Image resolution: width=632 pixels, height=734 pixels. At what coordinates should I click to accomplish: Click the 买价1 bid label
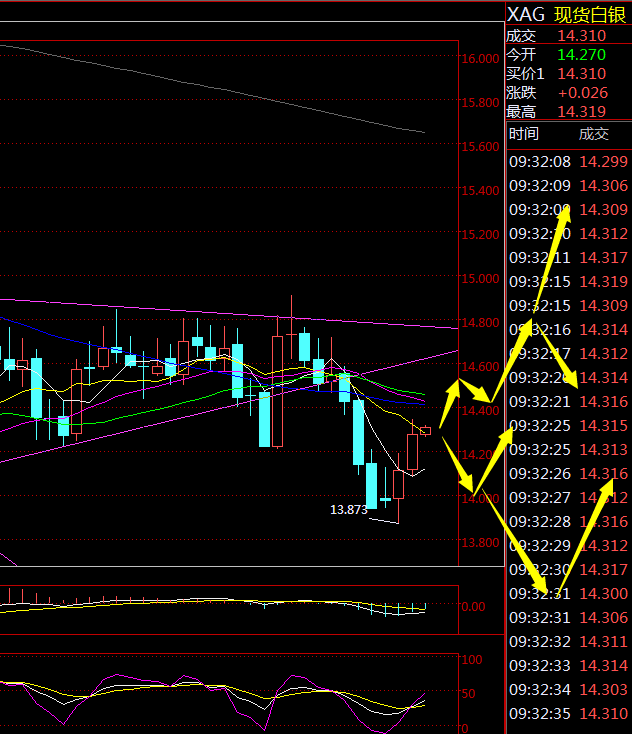click(525, 74)
